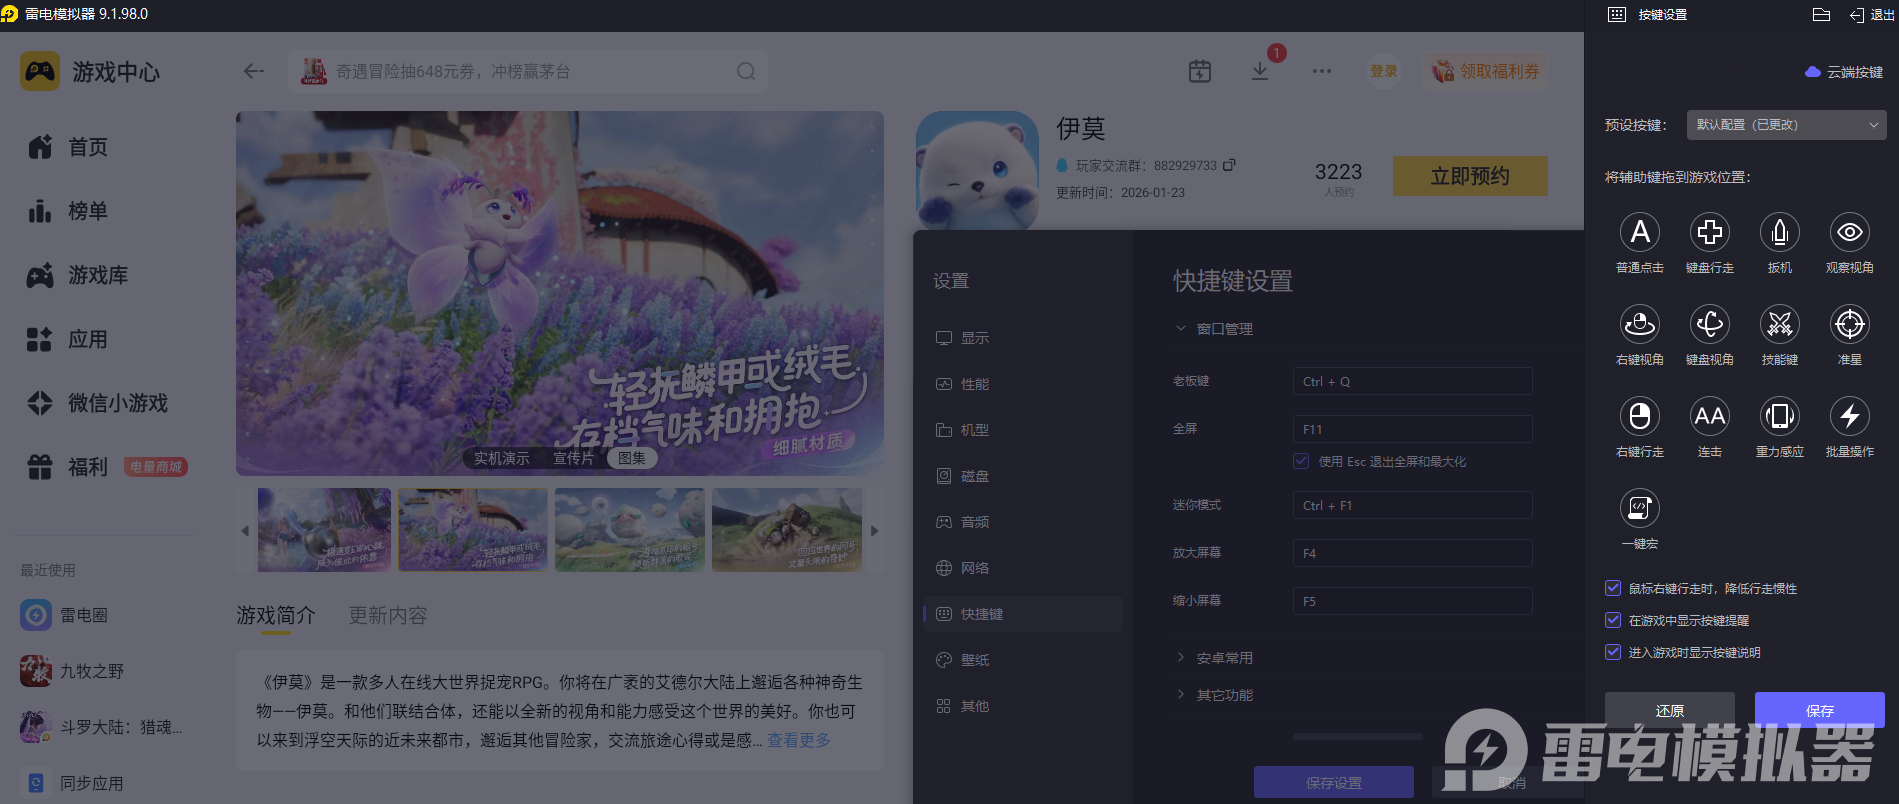Click the 还原 restore button
1899x804 pixels.
[1669, 710]
